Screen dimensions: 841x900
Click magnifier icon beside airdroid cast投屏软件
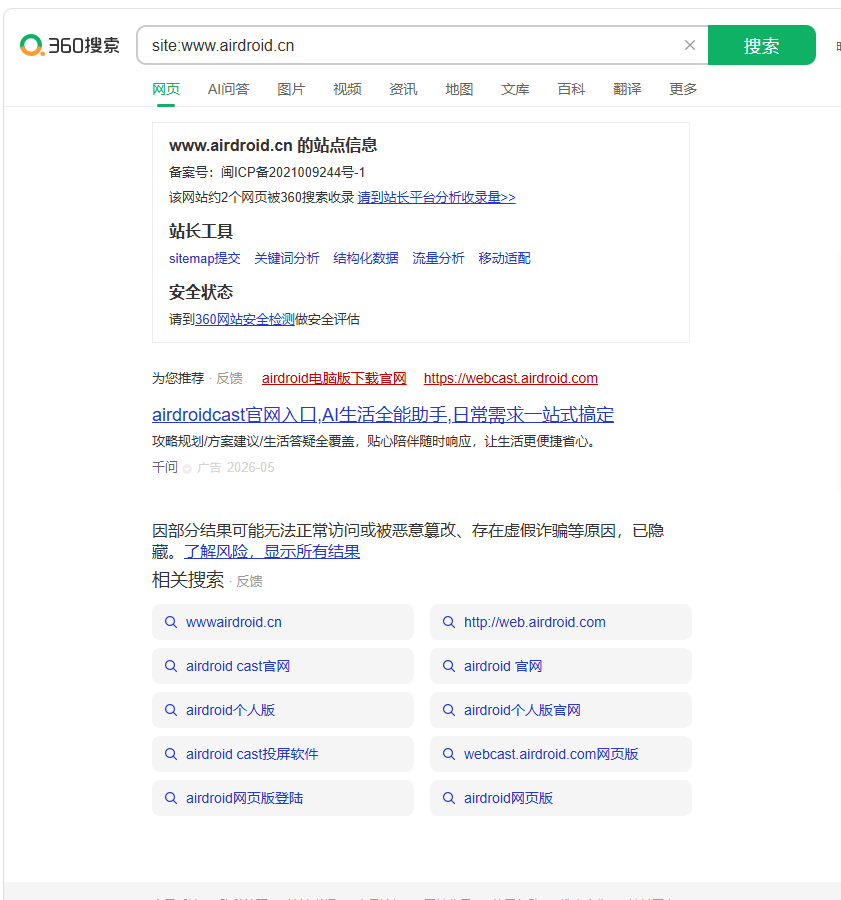pyautogui.click(x=170, y=754)
